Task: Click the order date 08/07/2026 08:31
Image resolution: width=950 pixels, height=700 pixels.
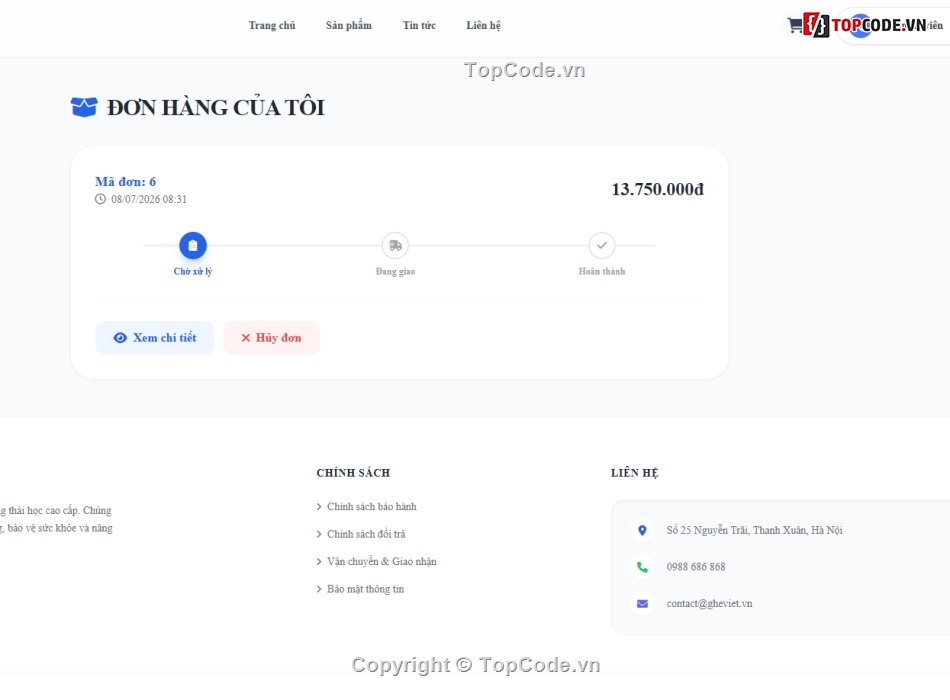Action: [x=149, y=199]
